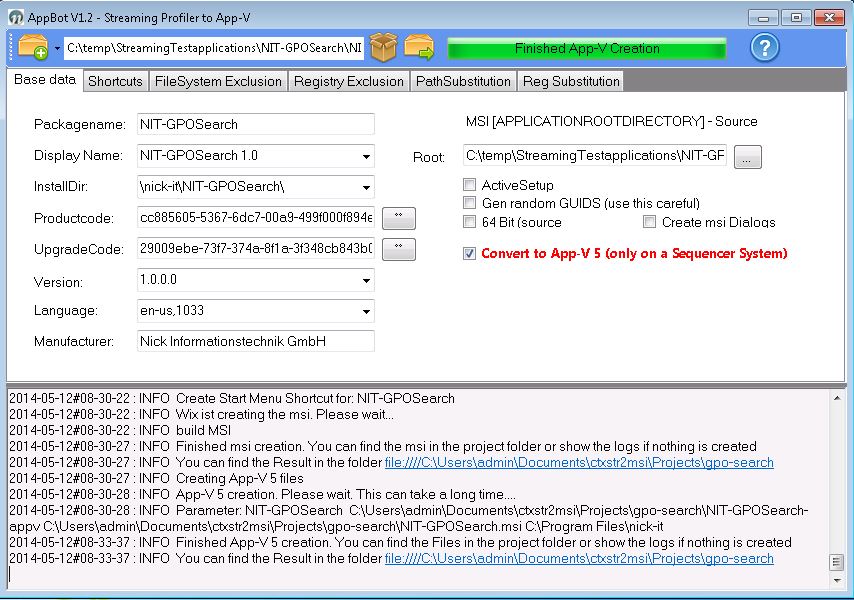The width and height of the screenshot is (854, 600).
Task: Open the Reg Substitution tab
Action: click(x=571, y=82)
